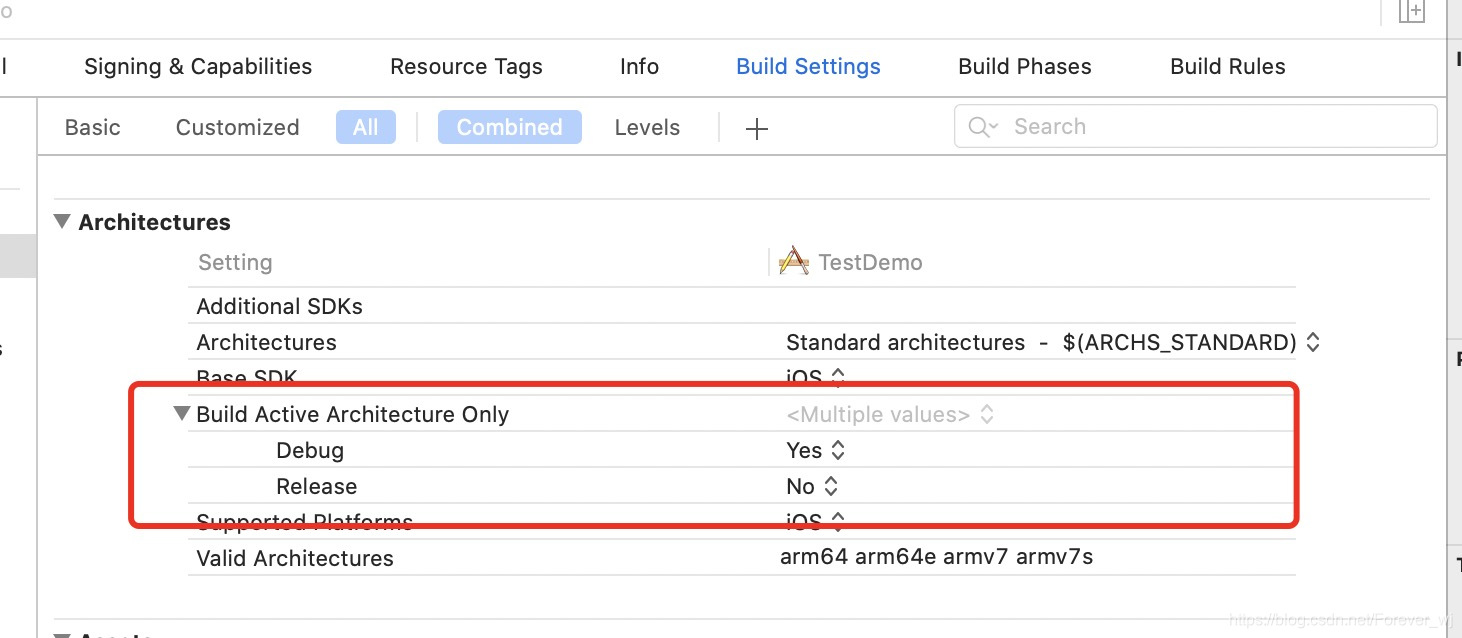This screenshot has width=1462, height=638.
Task: Click the TestDemo app target icon
Action: [793, 262]
